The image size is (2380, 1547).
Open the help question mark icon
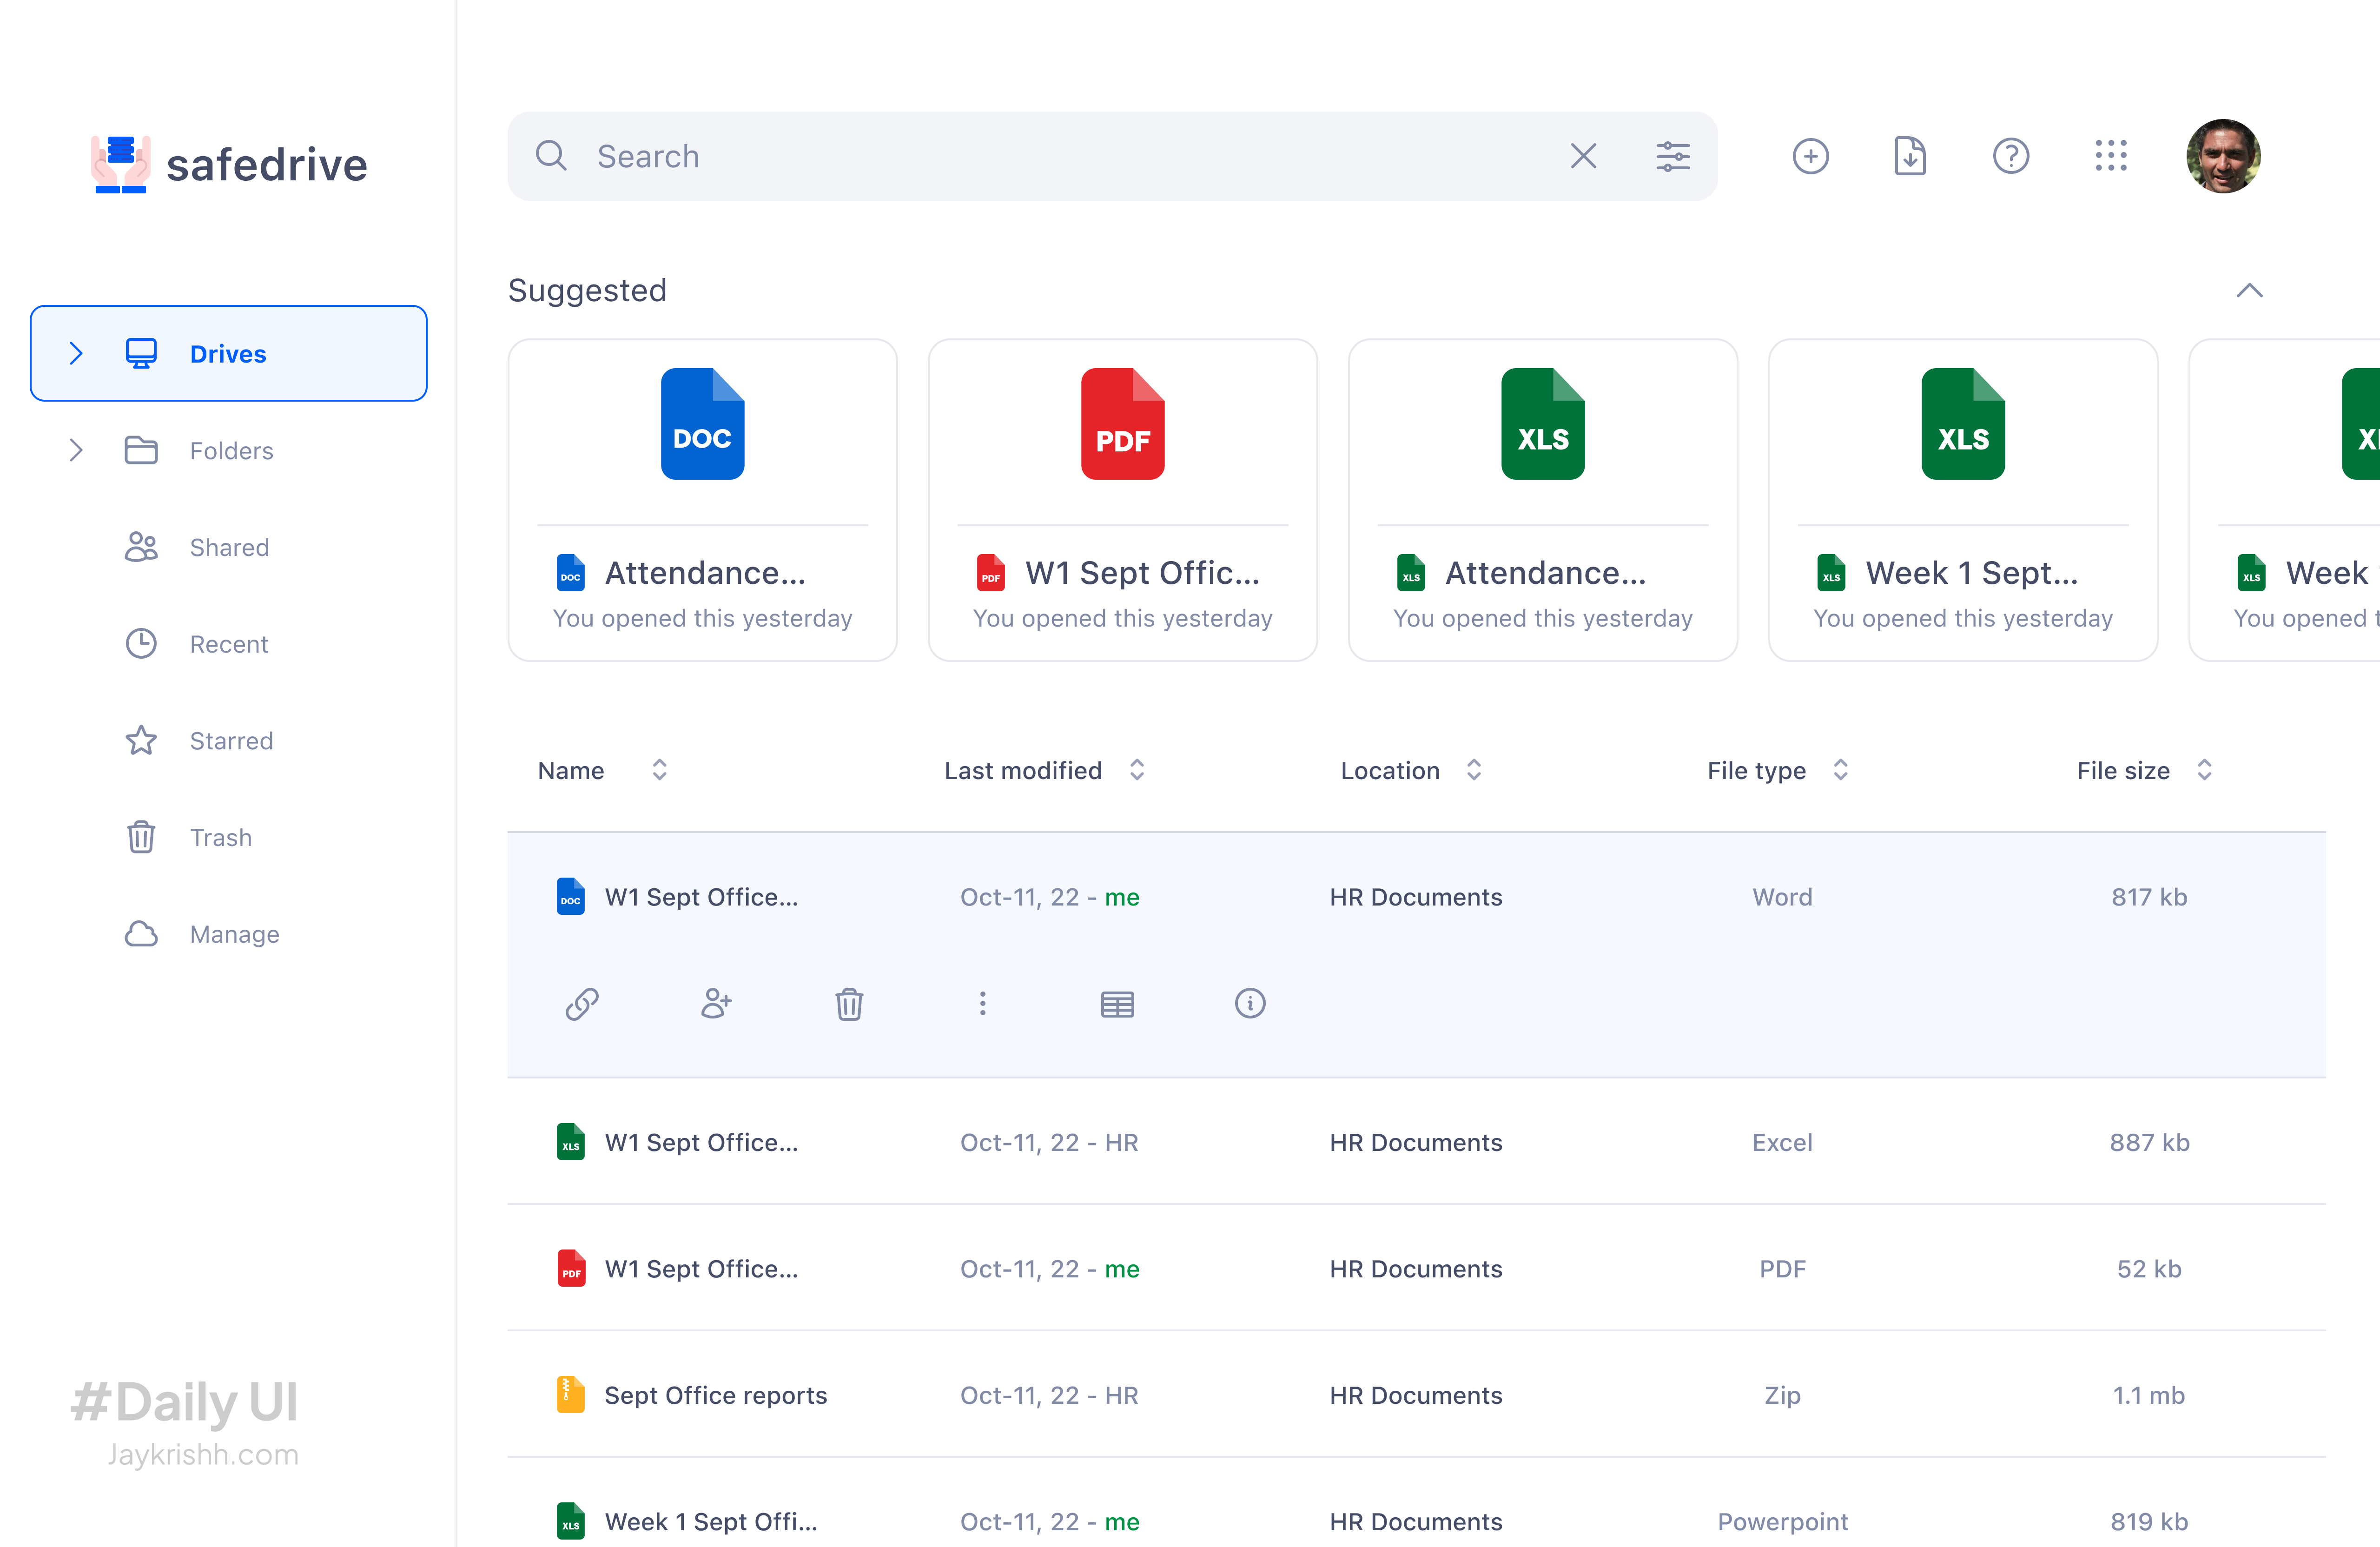tap(2011, 156)
